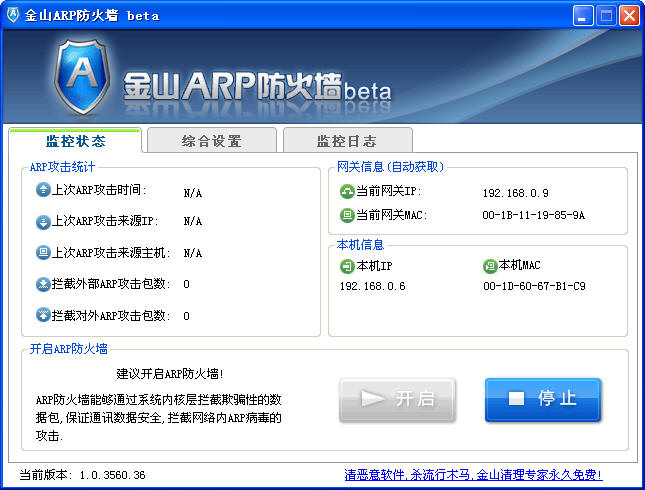The width and height of the screenshot is (645, 490).
Task: Click the 金山ARP防火墙 beta banner title
Action: click(257, 87)
